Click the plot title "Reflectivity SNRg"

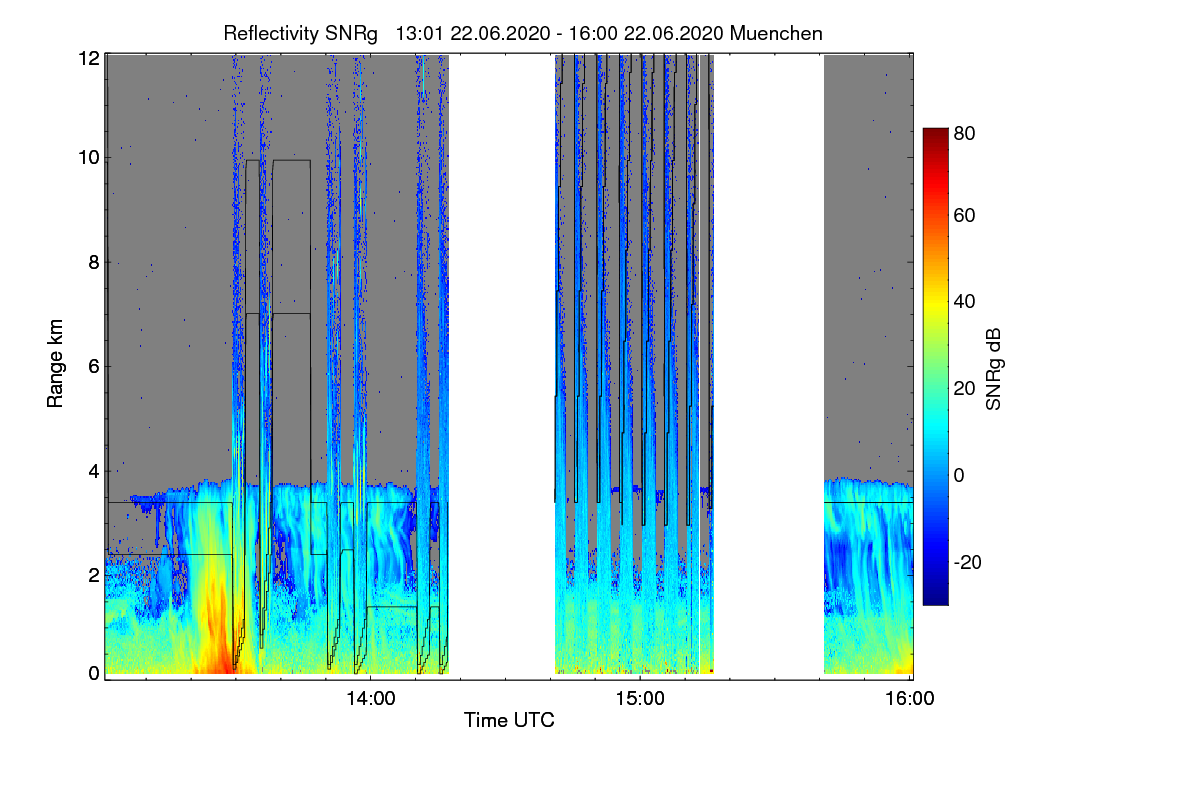click(301, 33)
